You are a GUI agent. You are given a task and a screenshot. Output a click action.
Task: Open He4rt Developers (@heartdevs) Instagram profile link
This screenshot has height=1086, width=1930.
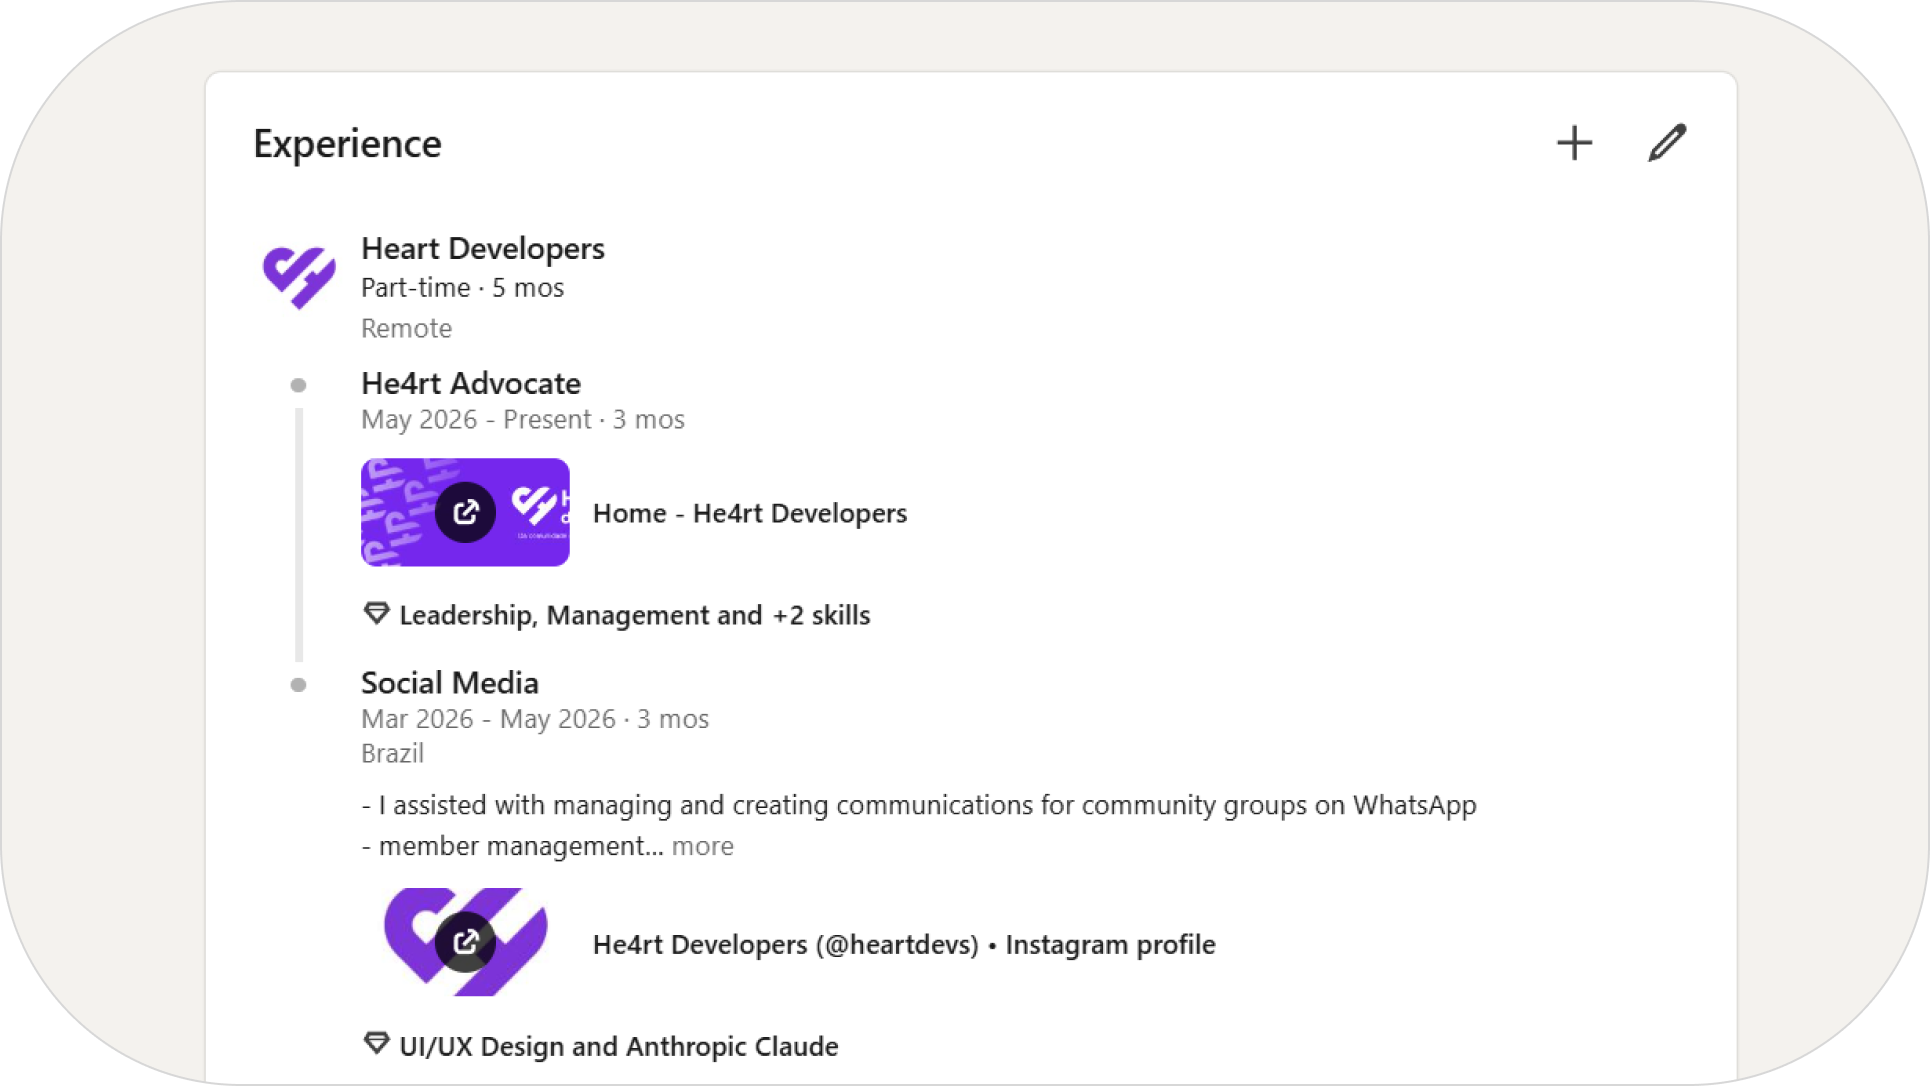(904, 945)
